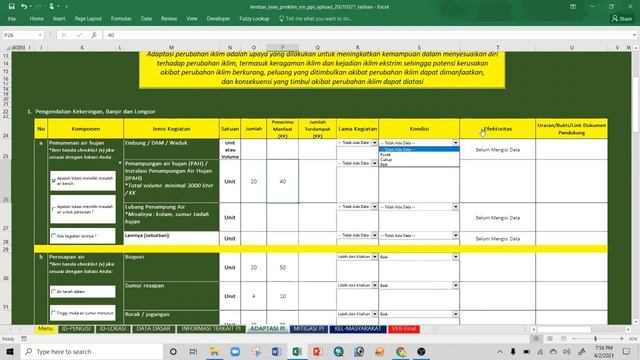Toggle 'Ada kegiatan lainnya' checkbox

click(x=54, y=236)
